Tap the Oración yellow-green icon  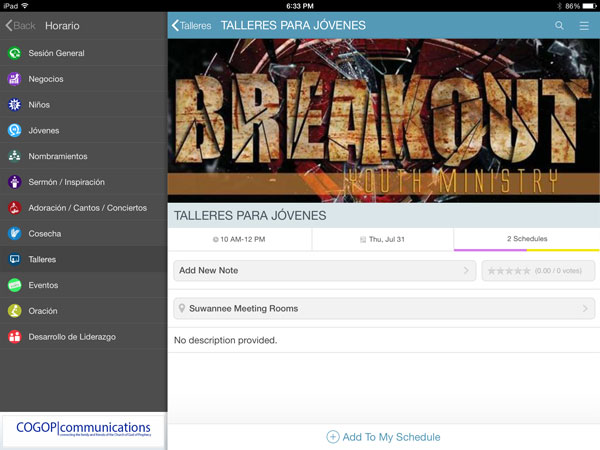point(15,311)
